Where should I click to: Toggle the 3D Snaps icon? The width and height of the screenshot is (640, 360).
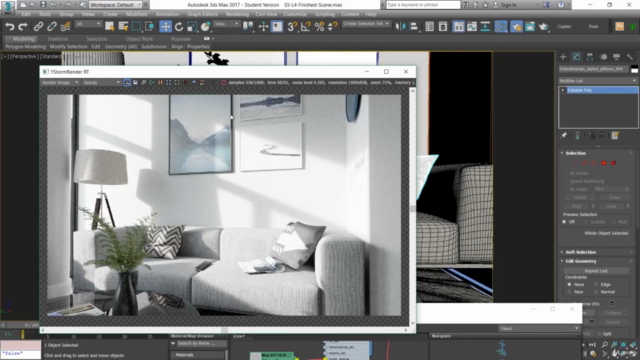pyautogui.click(x=292, y=27)
